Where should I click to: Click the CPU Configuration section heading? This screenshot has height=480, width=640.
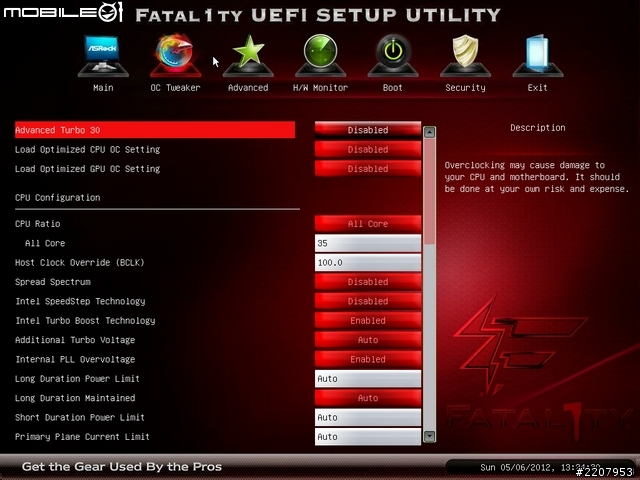click(x=58, y=198)
